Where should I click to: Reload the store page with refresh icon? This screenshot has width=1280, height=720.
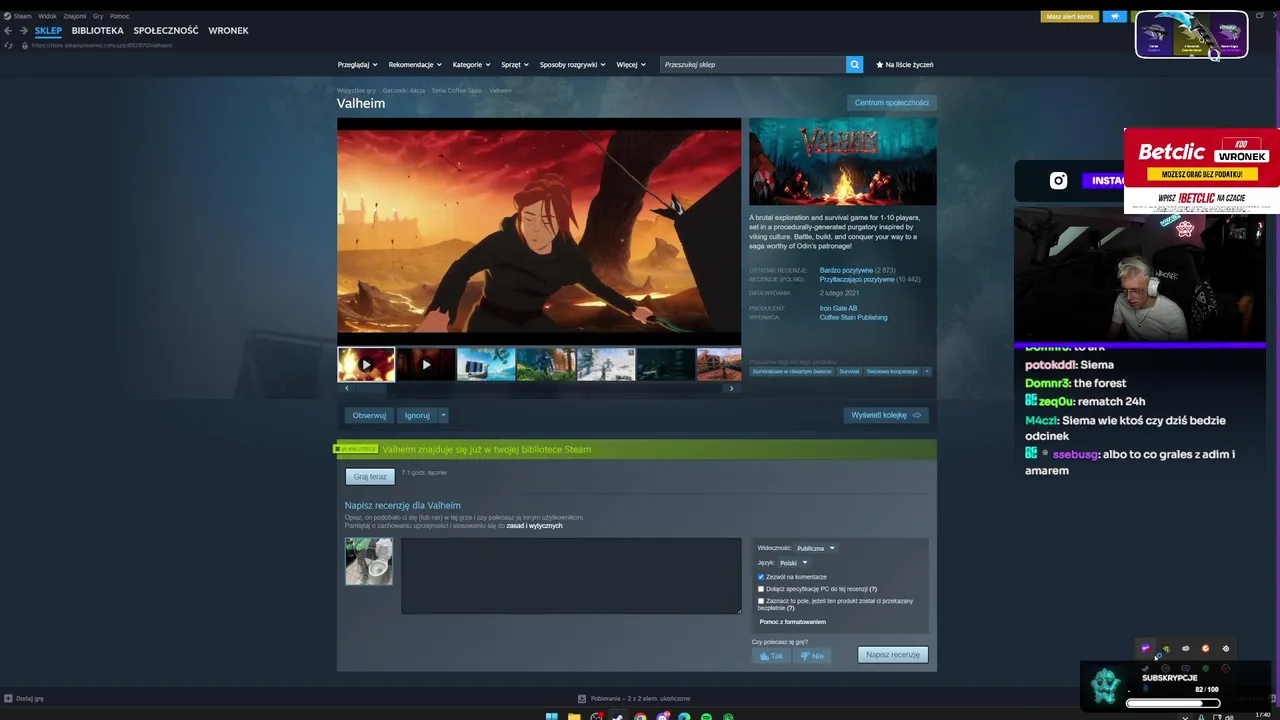9,45
